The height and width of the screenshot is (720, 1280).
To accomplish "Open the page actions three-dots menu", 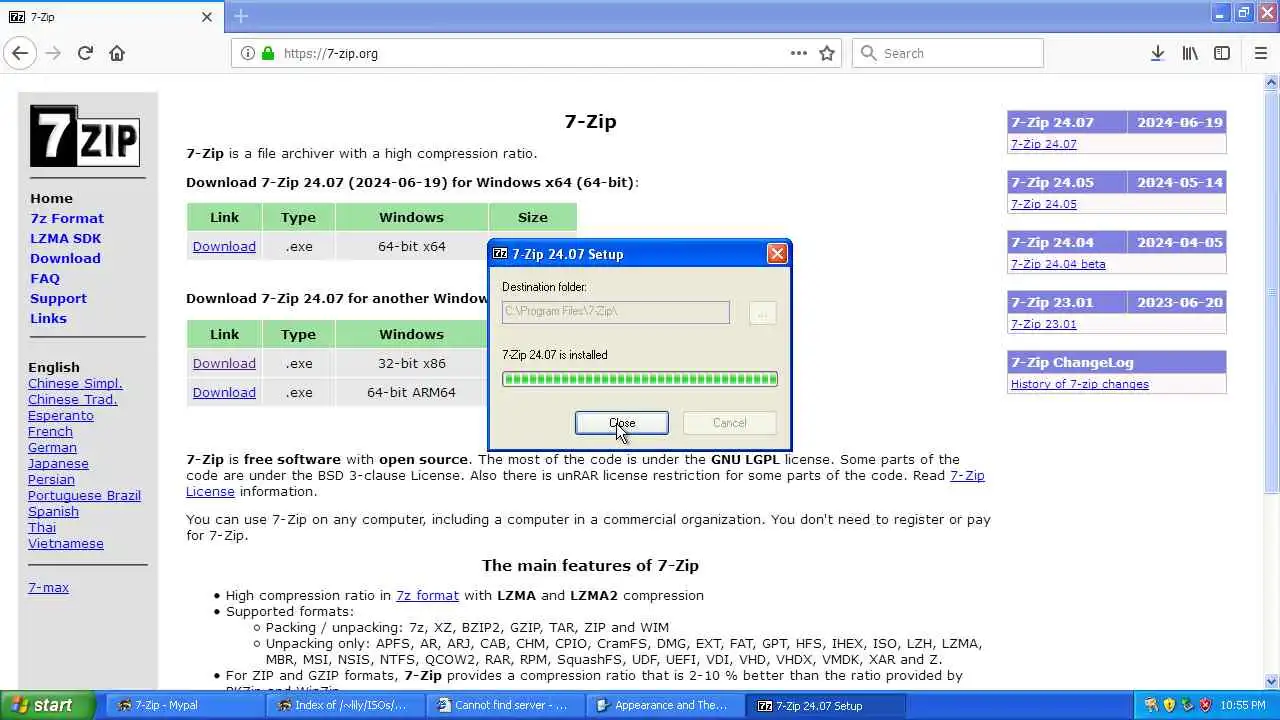I will pyautogui.click(x=798, y=53).
